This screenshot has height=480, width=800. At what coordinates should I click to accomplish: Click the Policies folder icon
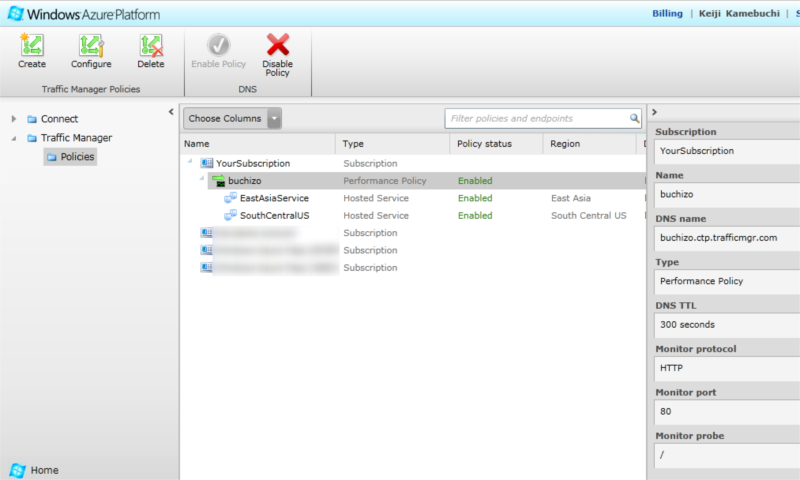(x=52, y=157)
